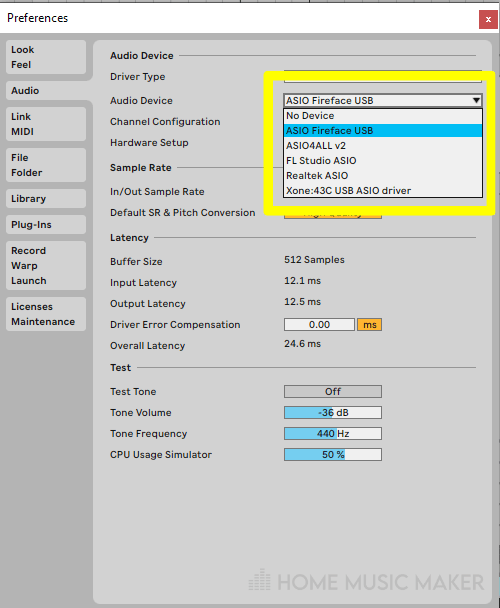Select Xone:43C USB ASIO driver
This screenshot has width=500, height=608.
(383, 190)
